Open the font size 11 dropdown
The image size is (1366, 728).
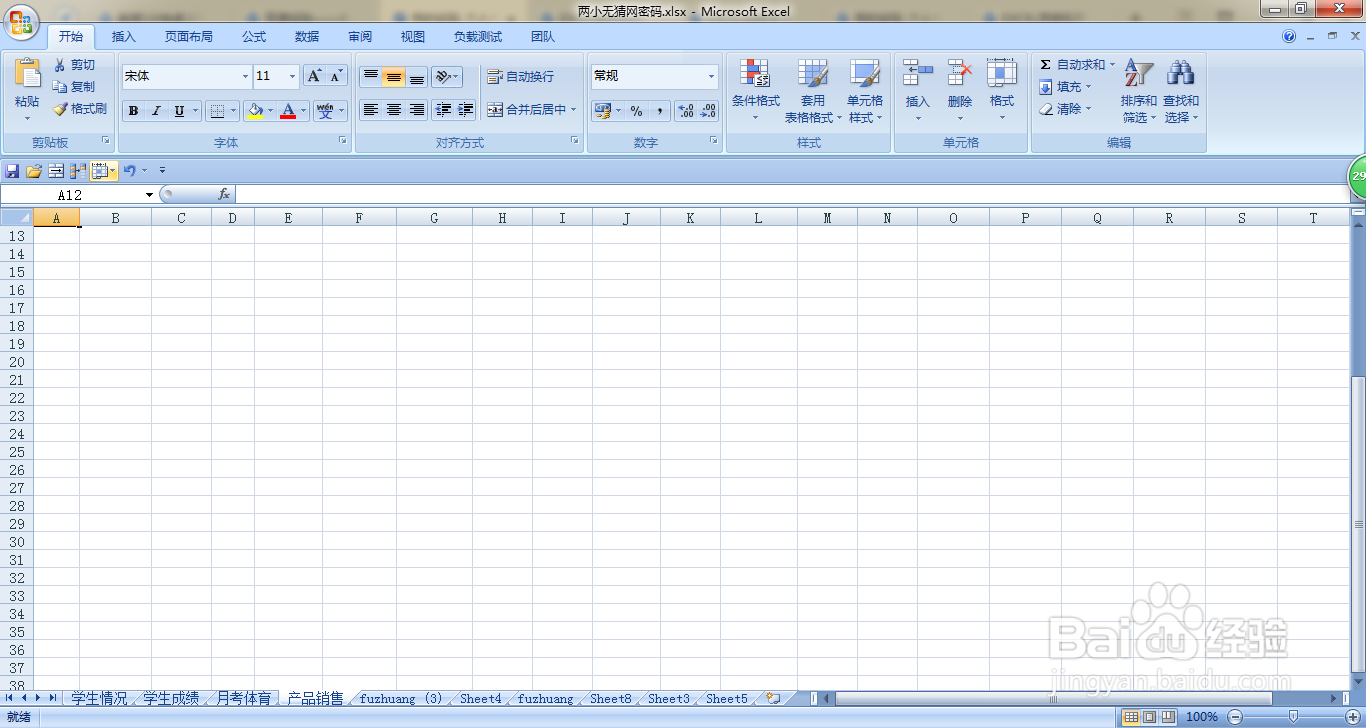[292, 76]
